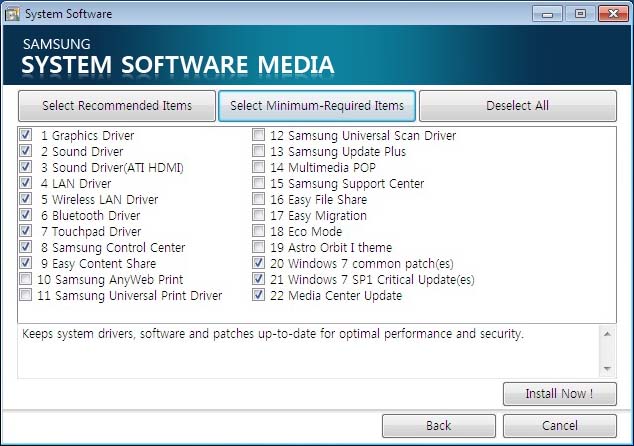Click the description text about optimal performance
634x446 pixels.
pos(273,334)
